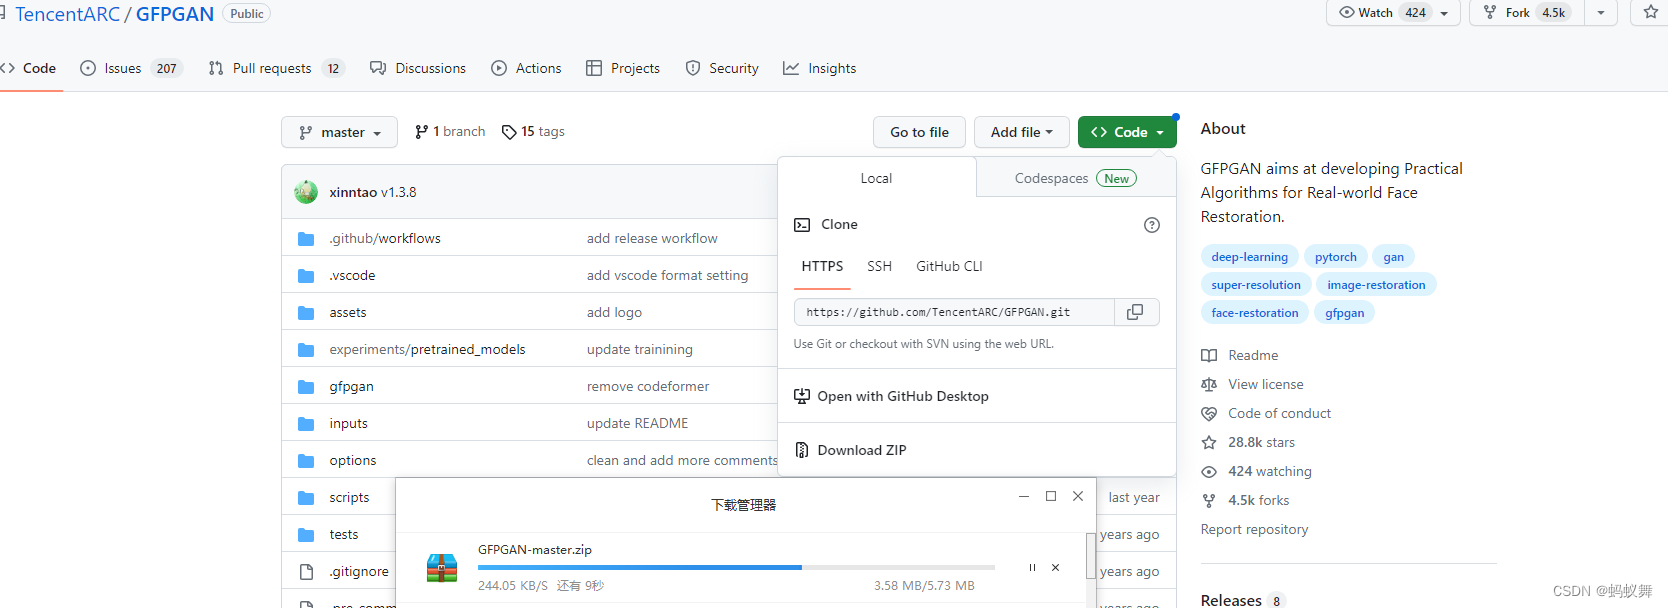1668x608 pixels.
Task: Click the fork icon beside 4.5k forks
Action: point(1209,500)
